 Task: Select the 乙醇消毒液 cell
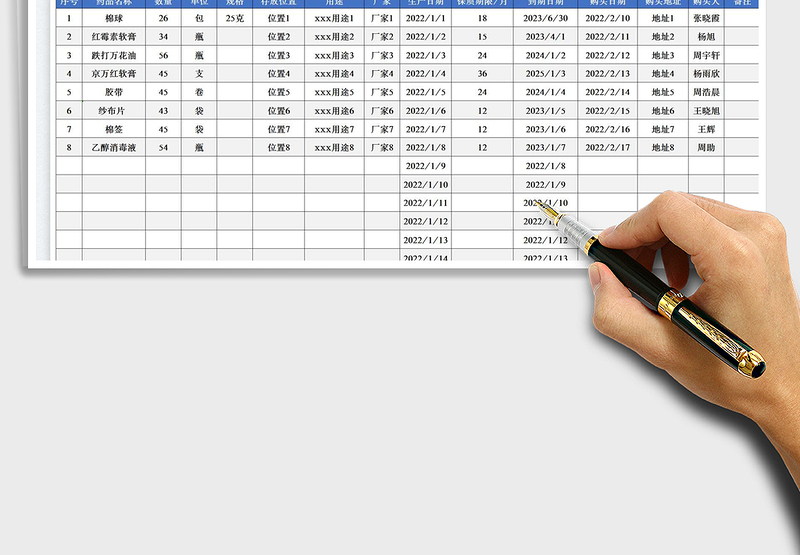click(x=114, y=148)
